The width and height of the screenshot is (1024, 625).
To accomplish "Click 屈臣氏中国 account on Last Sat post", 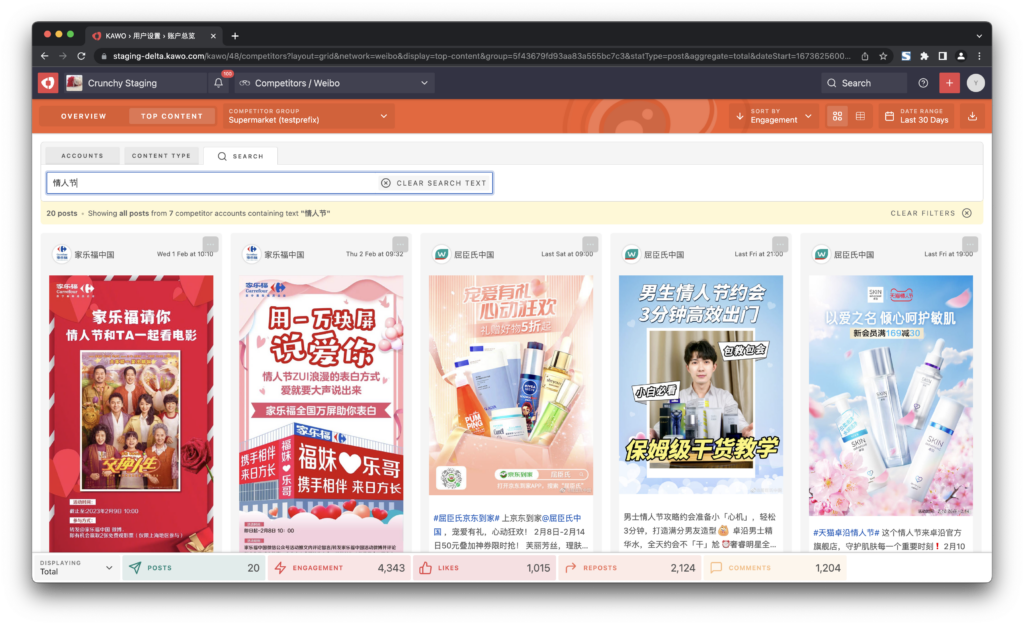I will pos(473,254).
